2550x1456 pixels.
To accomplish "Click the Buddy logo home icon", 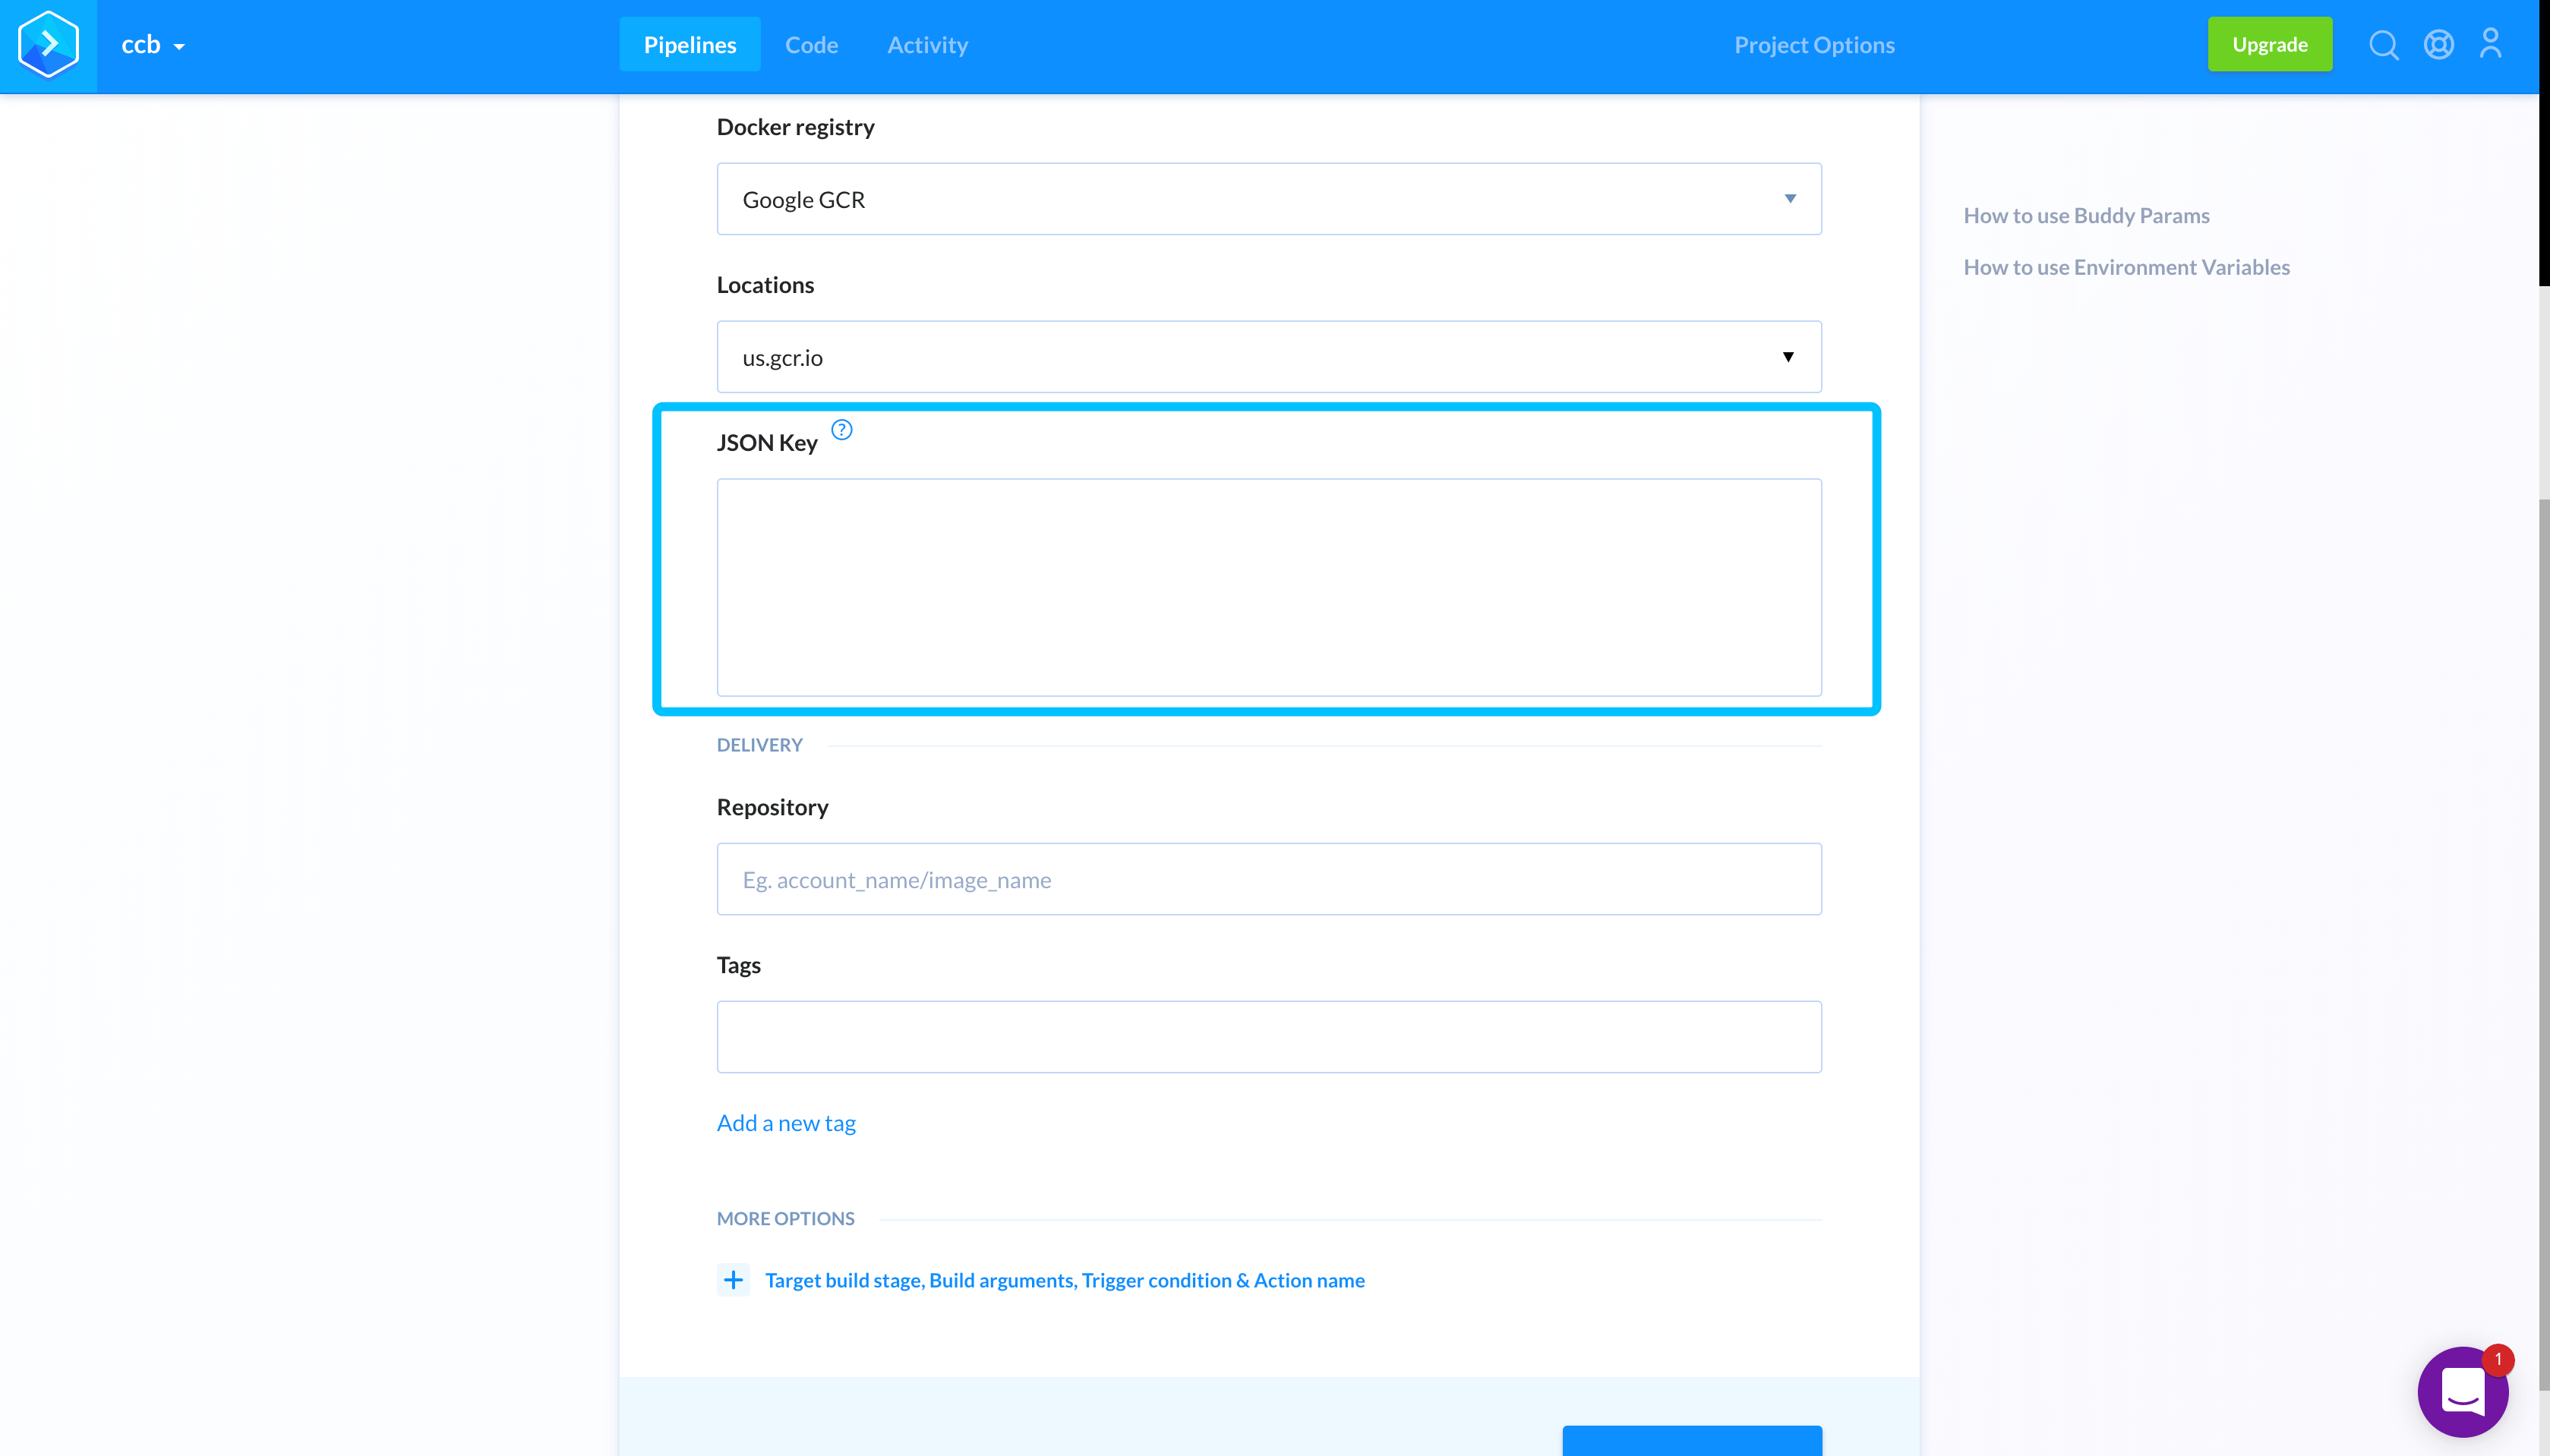I will [48, 45].
